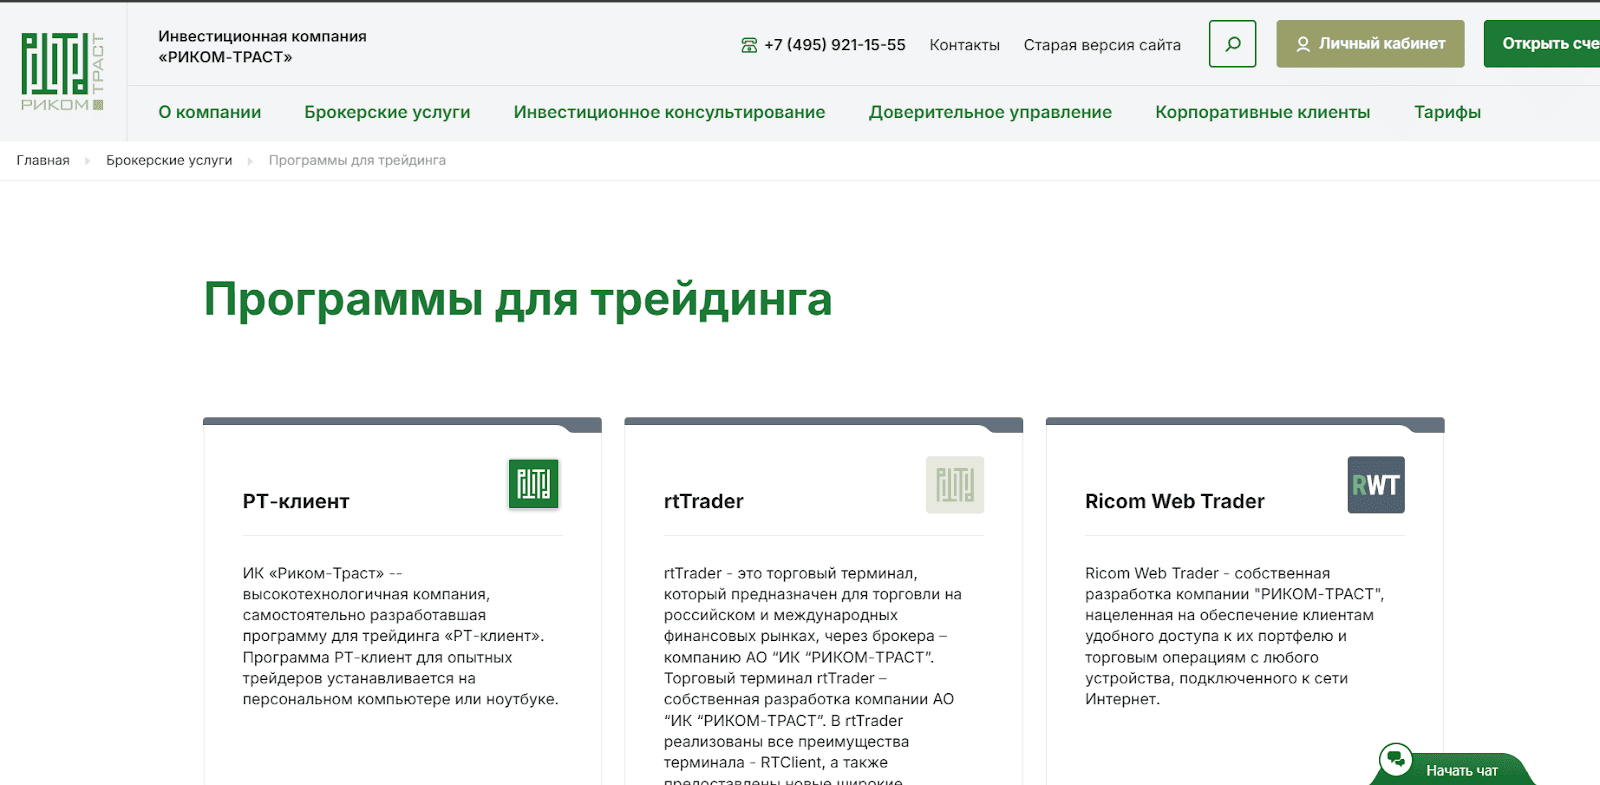This screenshot has height=785, width=1600.
Task: Open the О компании menu
Action: click(x=210, y=112)
